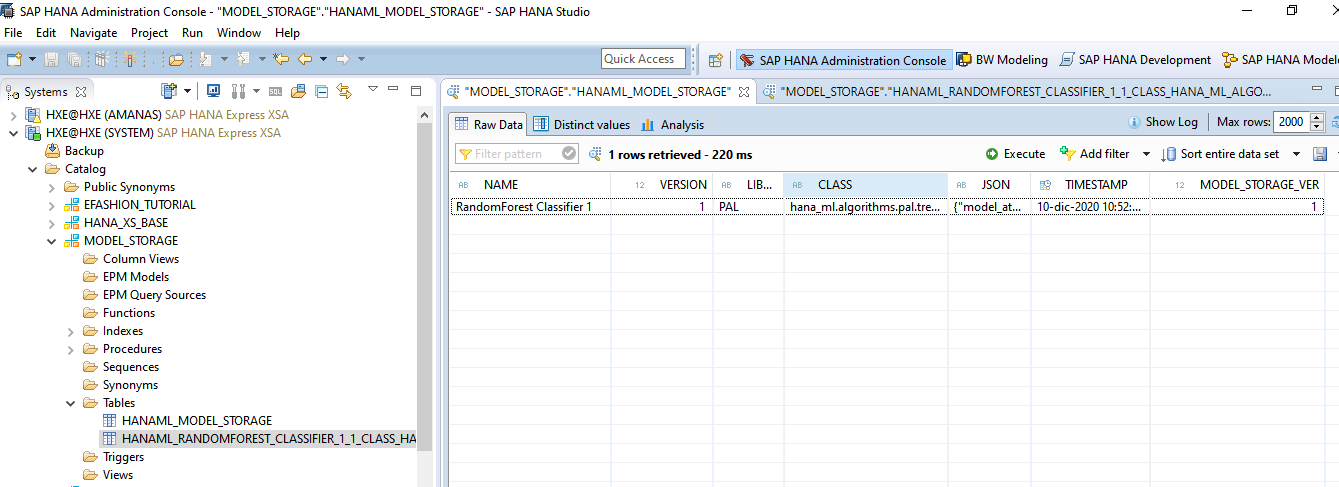Click the Administration monitor icon in Systems view
The image size is (1339, 487).
point(213,91)
